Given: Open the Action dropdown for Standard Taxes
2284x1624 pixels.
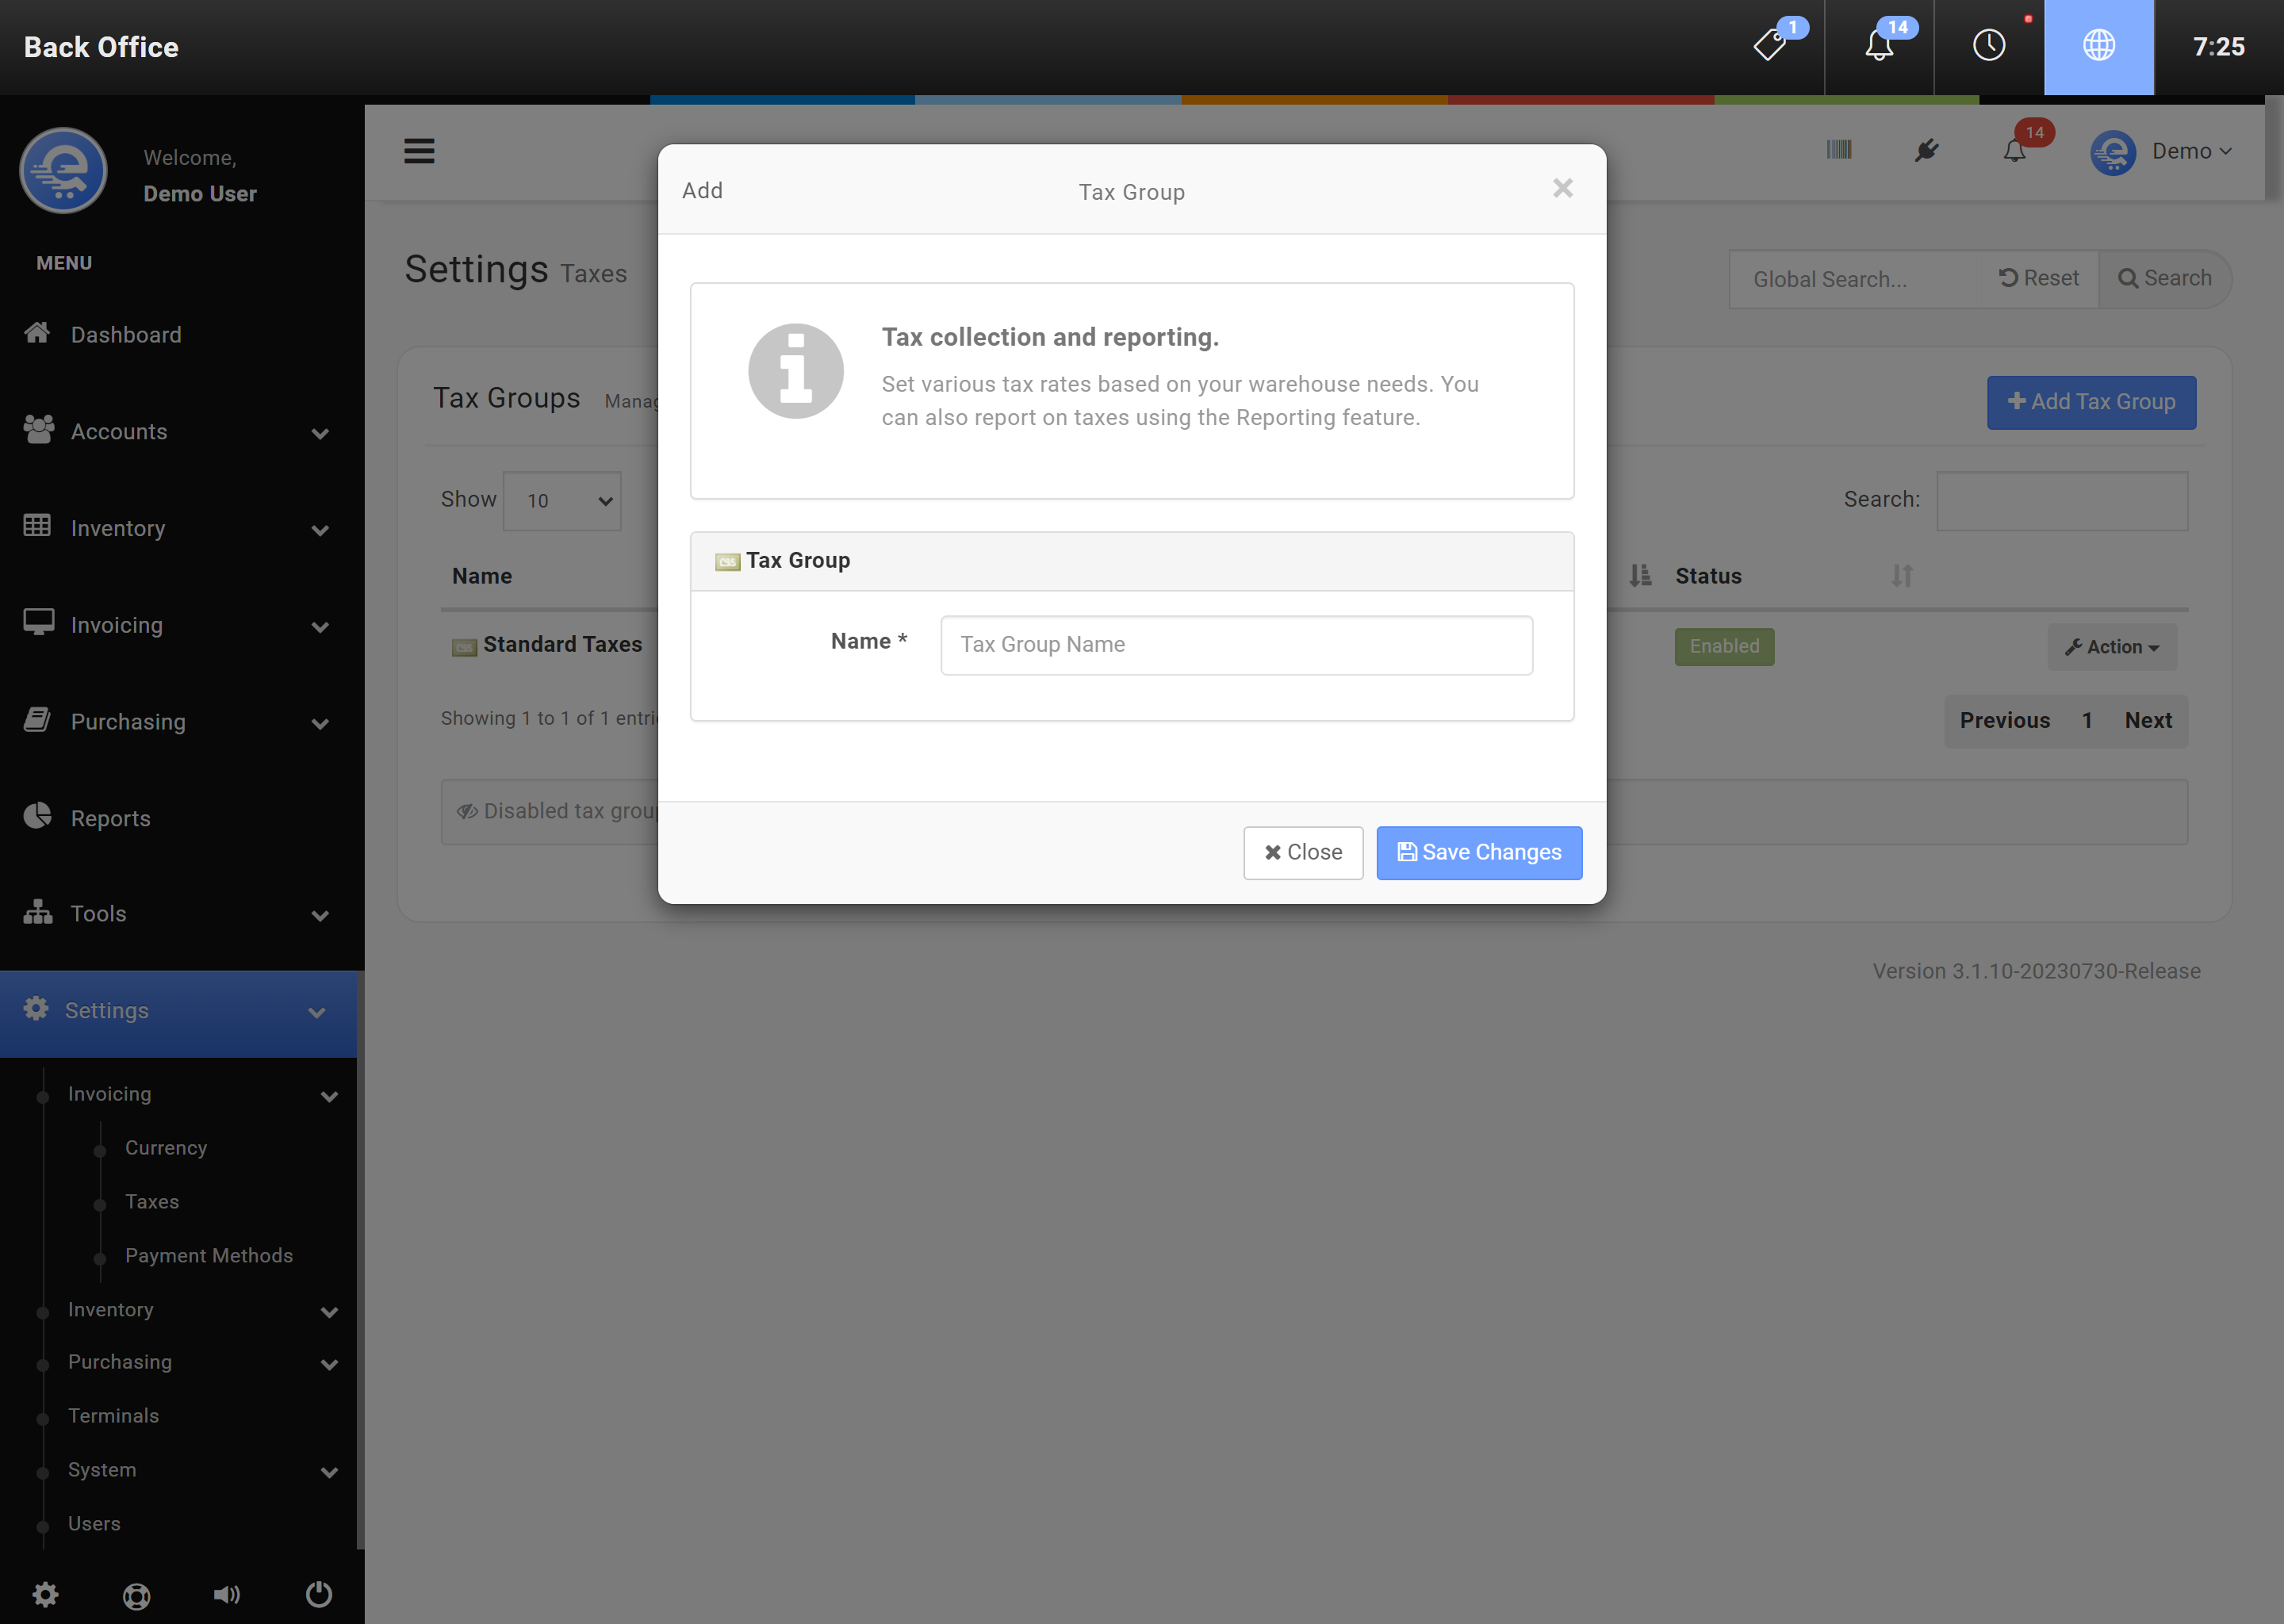Looking at the screenshot, I should (x=2112, y=647).
